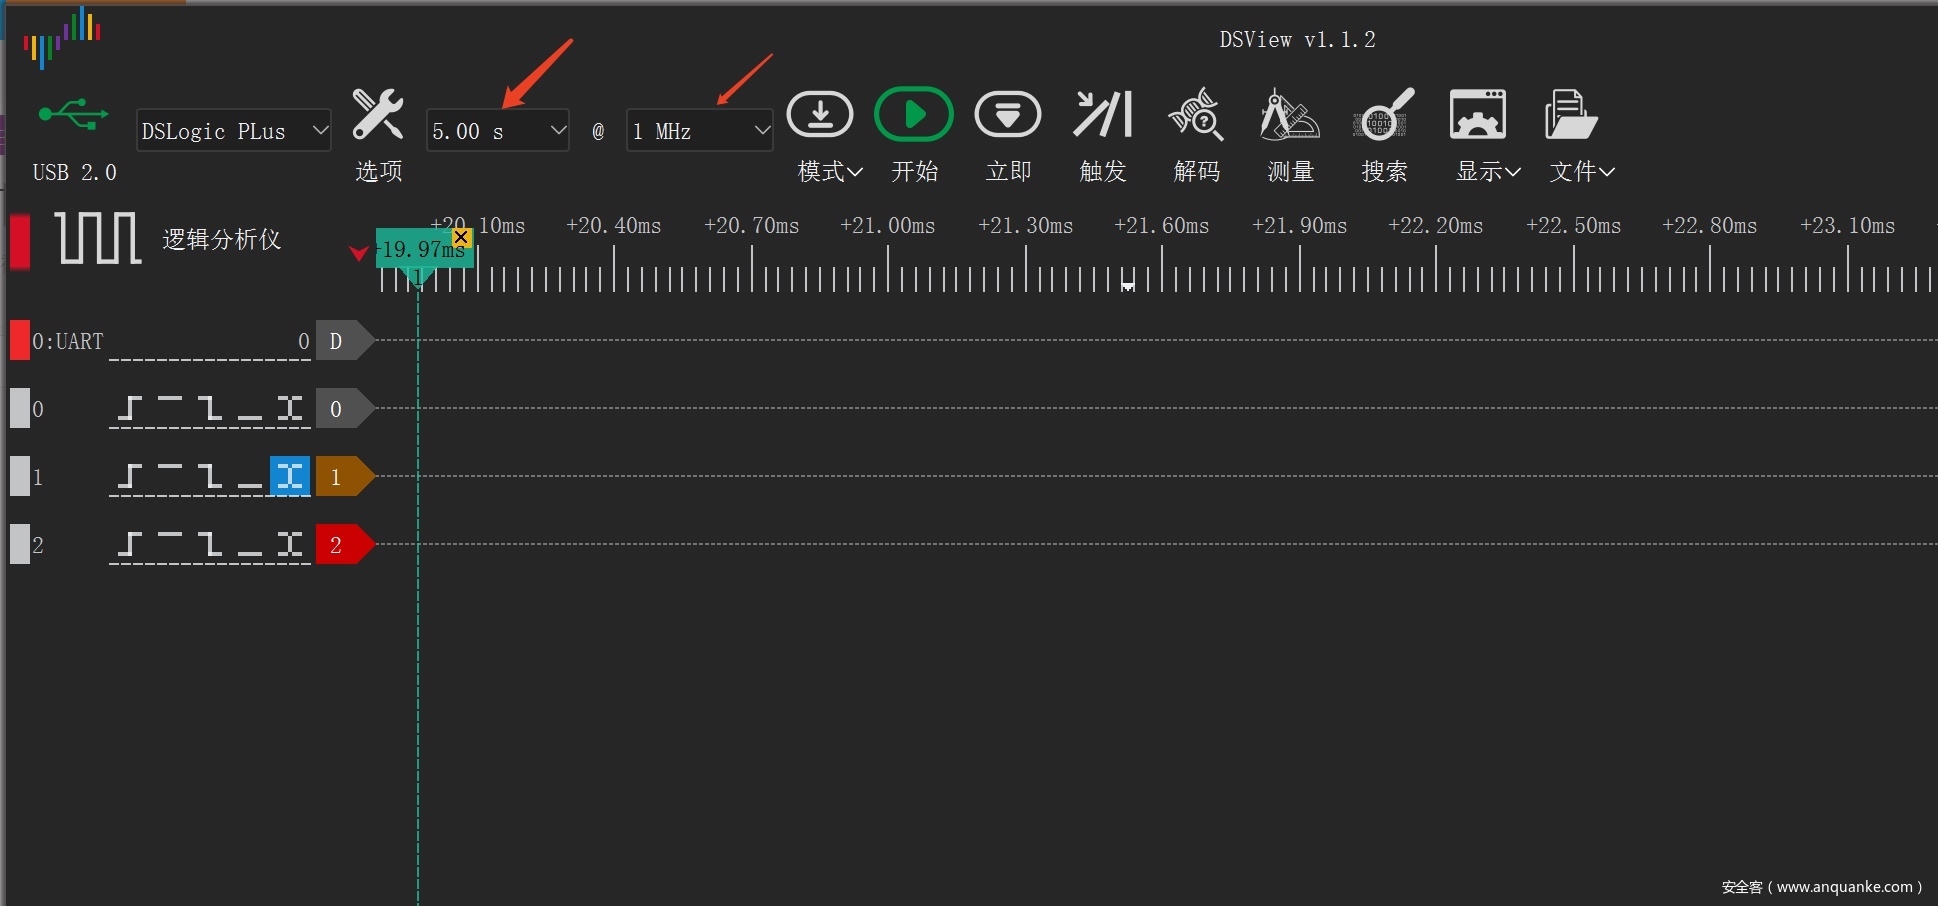1938x906 pixels.
Task: Select rising edge trigger for channel 0
Action: (x=130, y=408)
